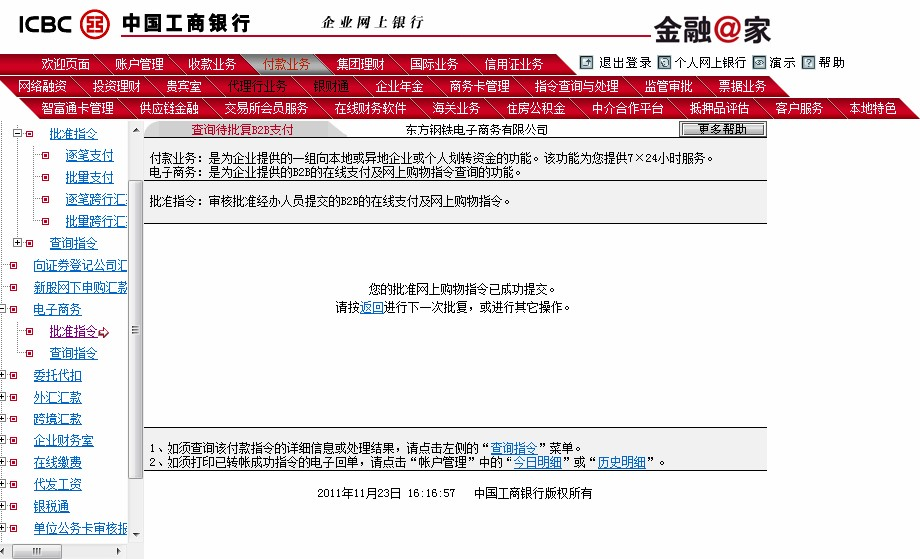Open the 智富通卡管理 tab
This screenshot has height=559, width=920.
coord(77,108)
